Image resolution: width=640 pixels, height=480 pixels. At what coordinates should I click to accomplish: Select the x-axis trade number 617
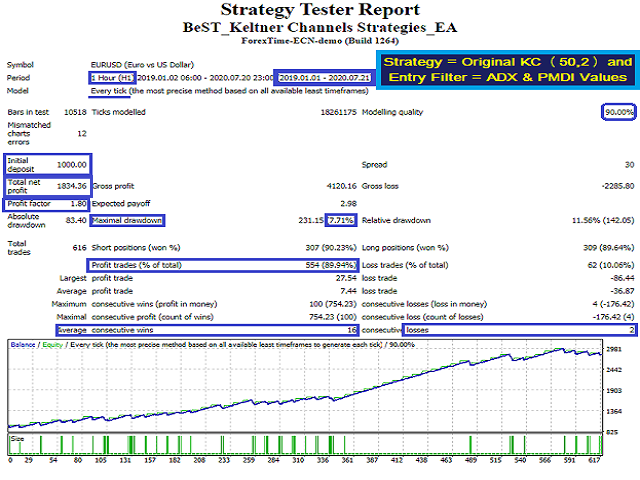(594, 460)
